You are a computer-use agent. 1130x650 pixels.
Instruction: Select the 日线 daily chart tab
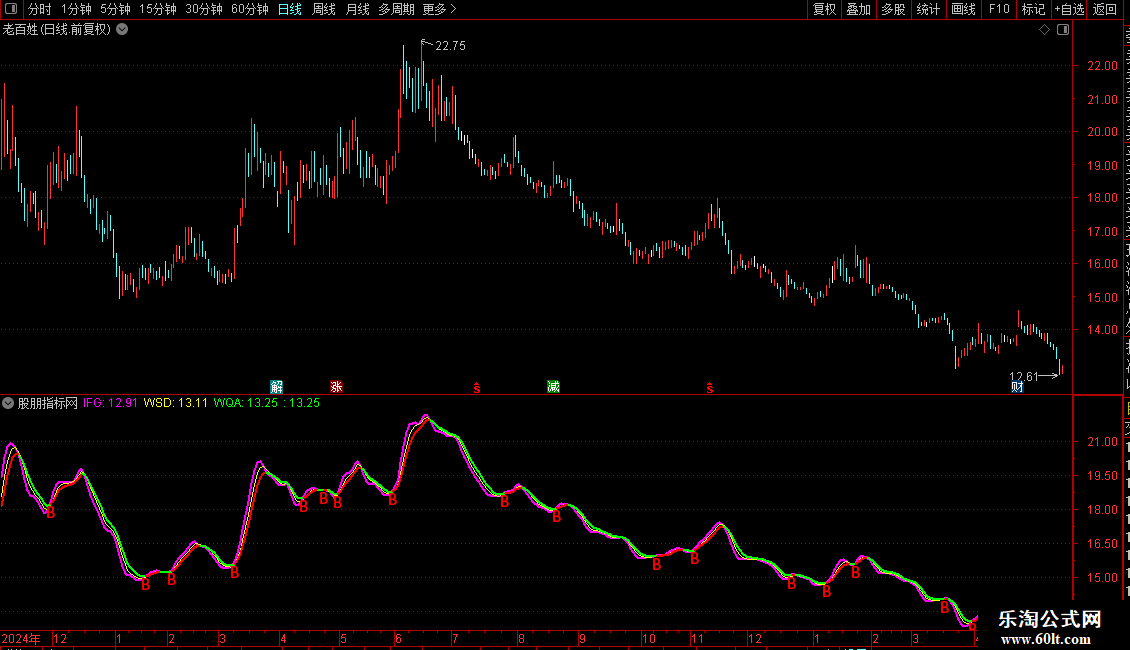(x=290, y=9)
